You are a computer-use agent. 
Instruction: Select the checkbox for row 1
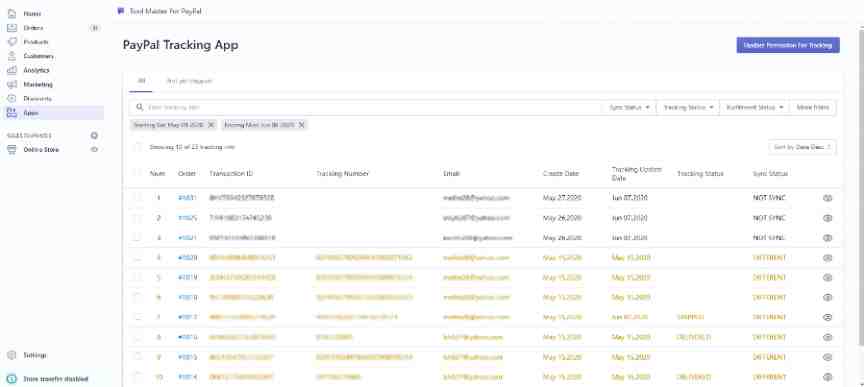(138, 197)
